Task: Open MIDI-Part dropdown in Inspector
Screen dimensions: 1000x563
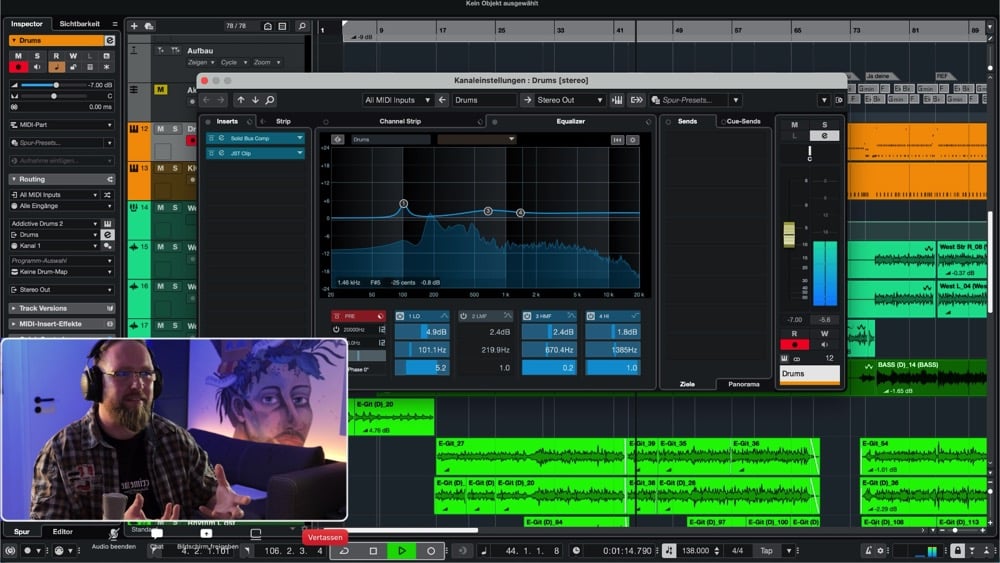Action: (x=62, y=125)
